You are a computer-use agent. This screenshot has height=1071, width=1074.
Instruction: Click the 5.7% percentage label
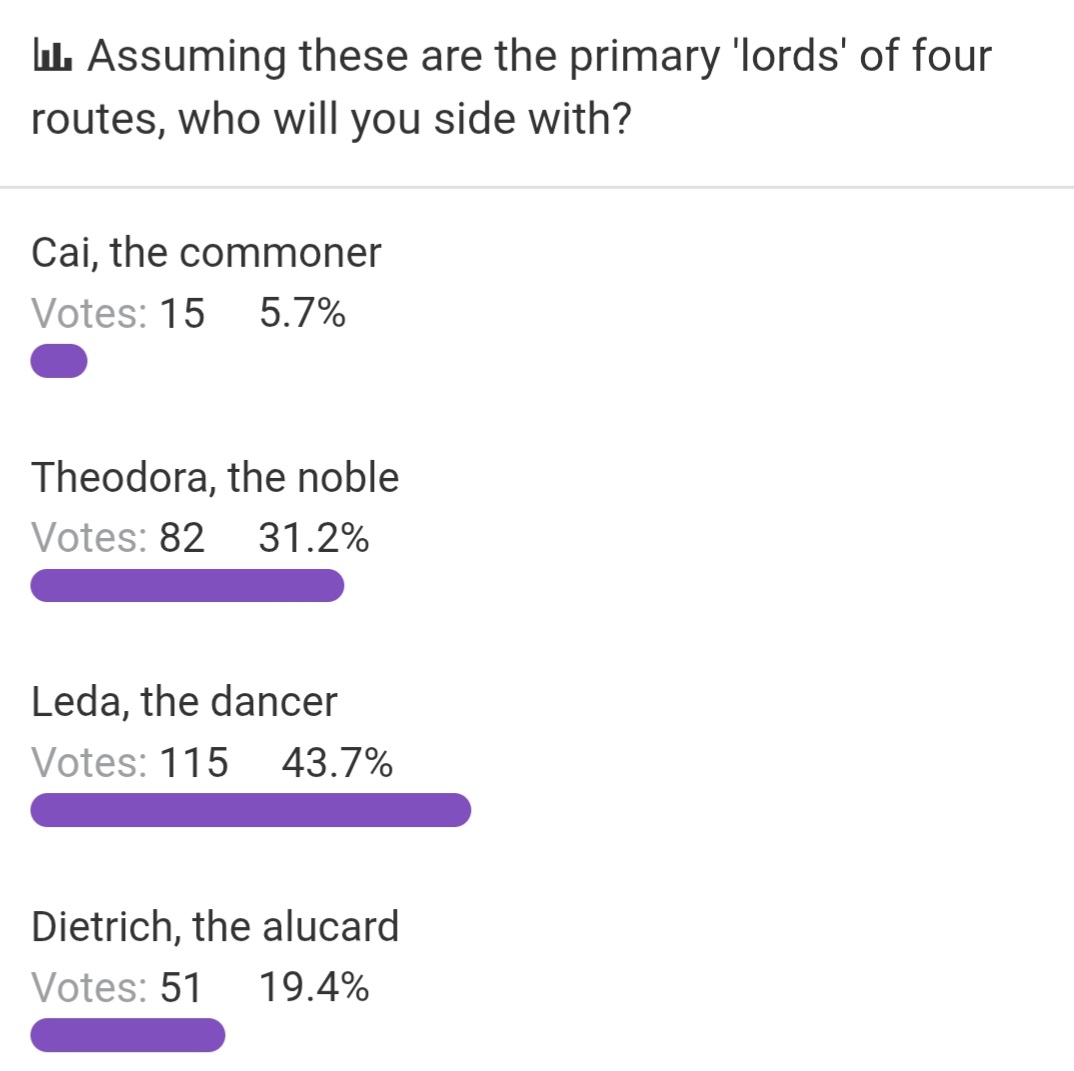(302, 314)
